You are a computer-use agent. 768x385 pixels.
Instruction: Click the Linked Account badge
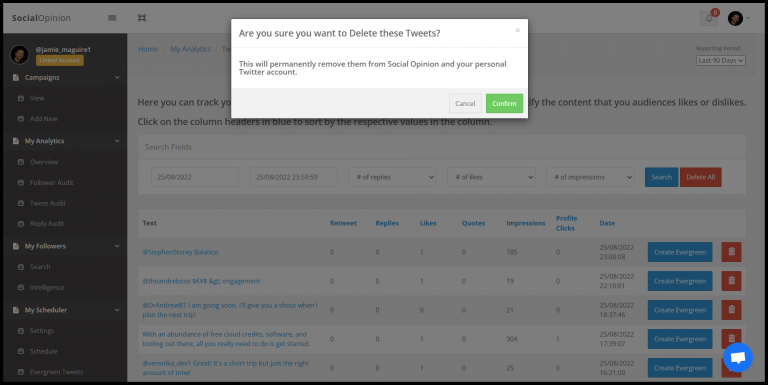pyautogui.click(x=60, y=60)
